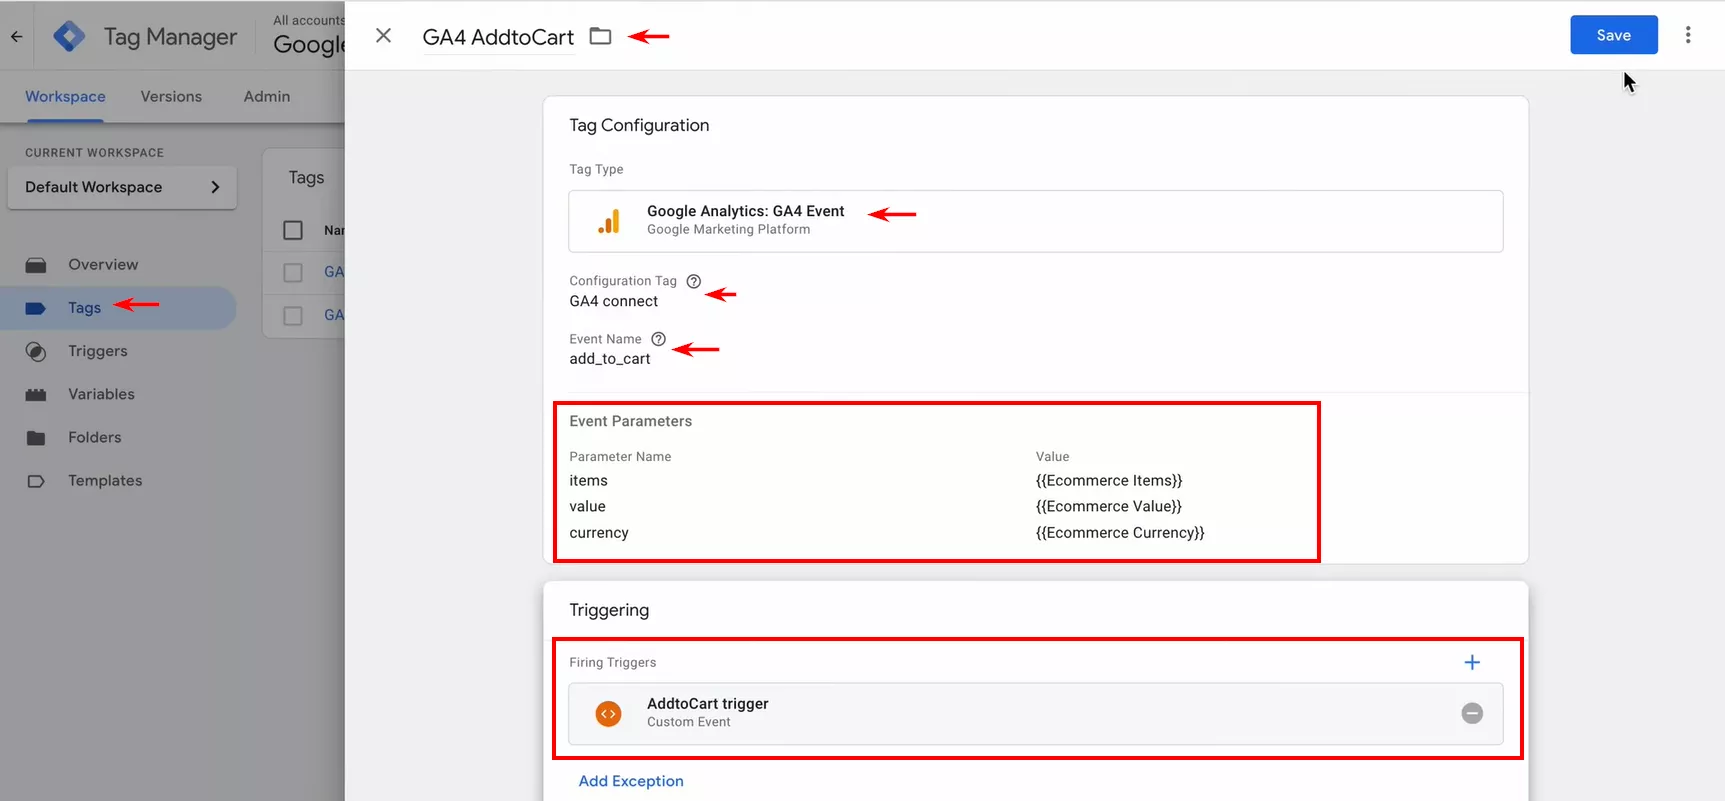Click the Event Parameters heading
1725x801 pixels.
[630, 421]
